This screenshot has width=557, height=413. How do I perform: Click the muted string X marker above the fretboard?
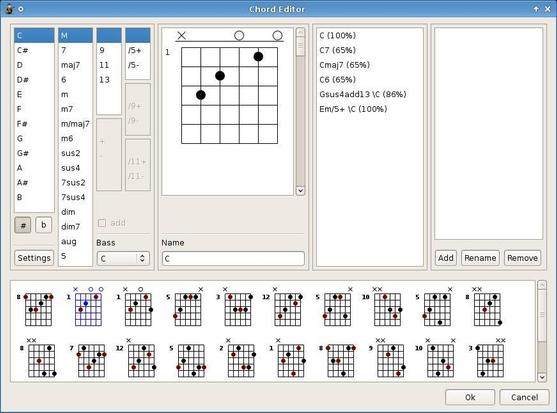(182, 36)
